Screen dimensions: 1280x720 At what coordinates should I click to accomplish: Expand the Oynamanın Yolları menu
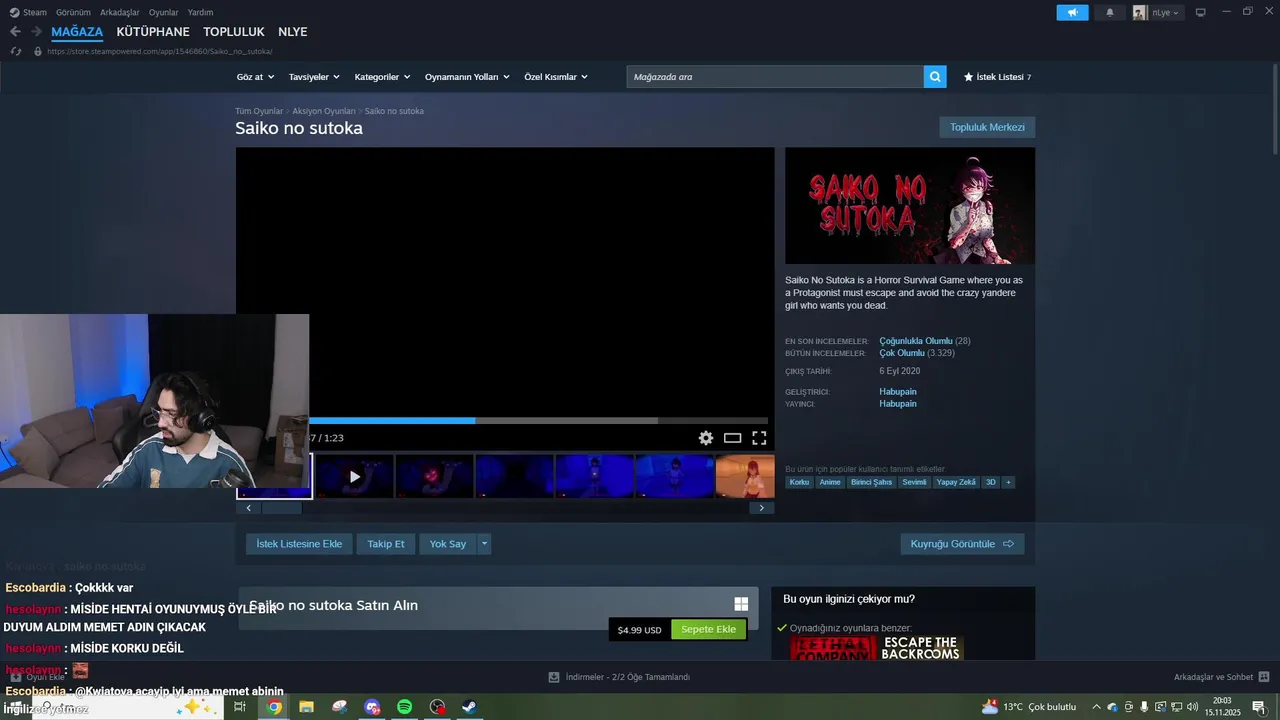(467, 77)
